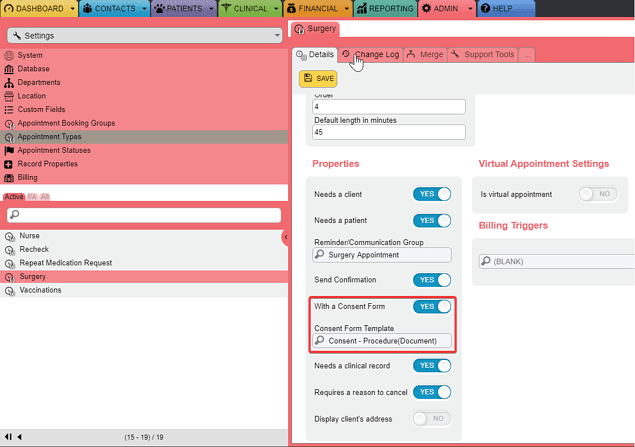Click the Support Tools wrench icon
635x447 pixels.
455,54
